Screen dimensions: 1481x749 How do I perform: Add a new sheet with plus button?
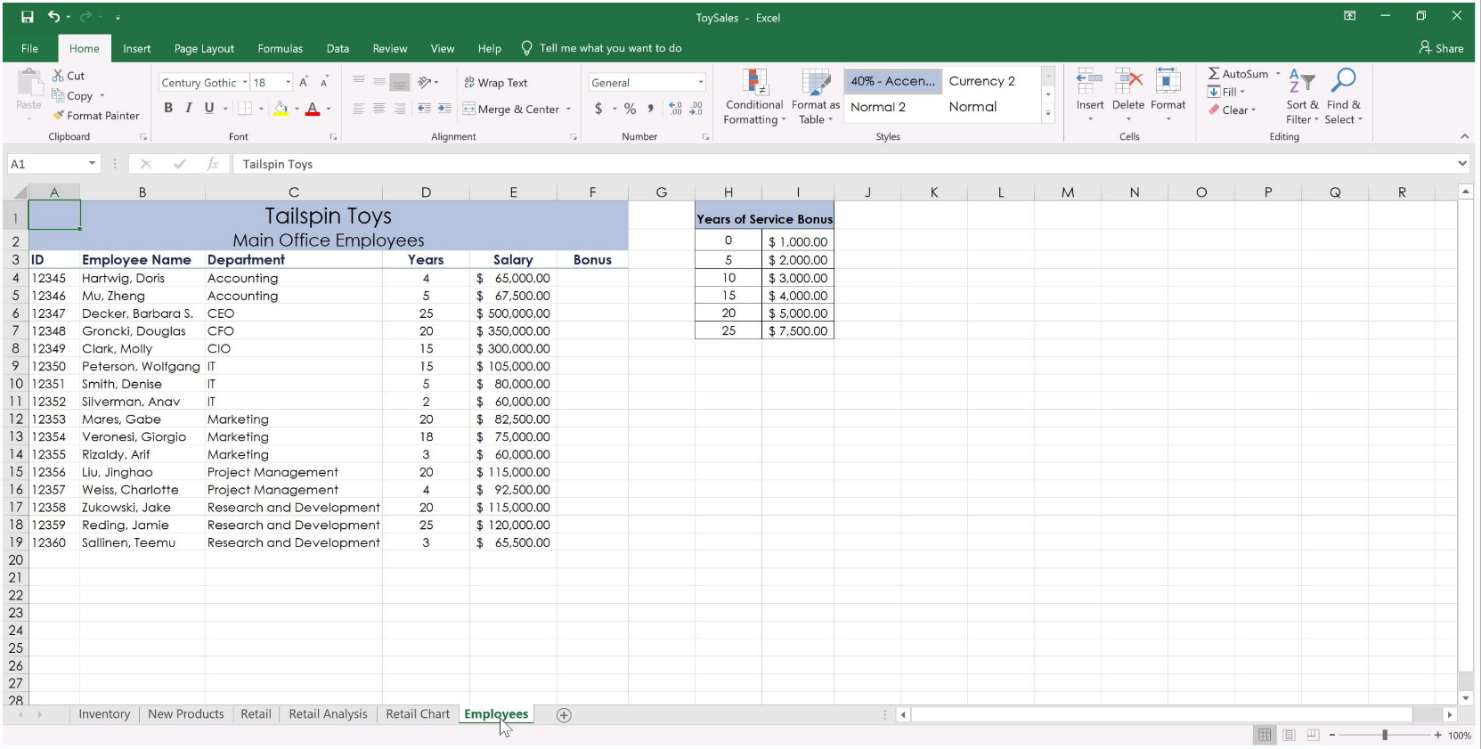pos(564,715)
